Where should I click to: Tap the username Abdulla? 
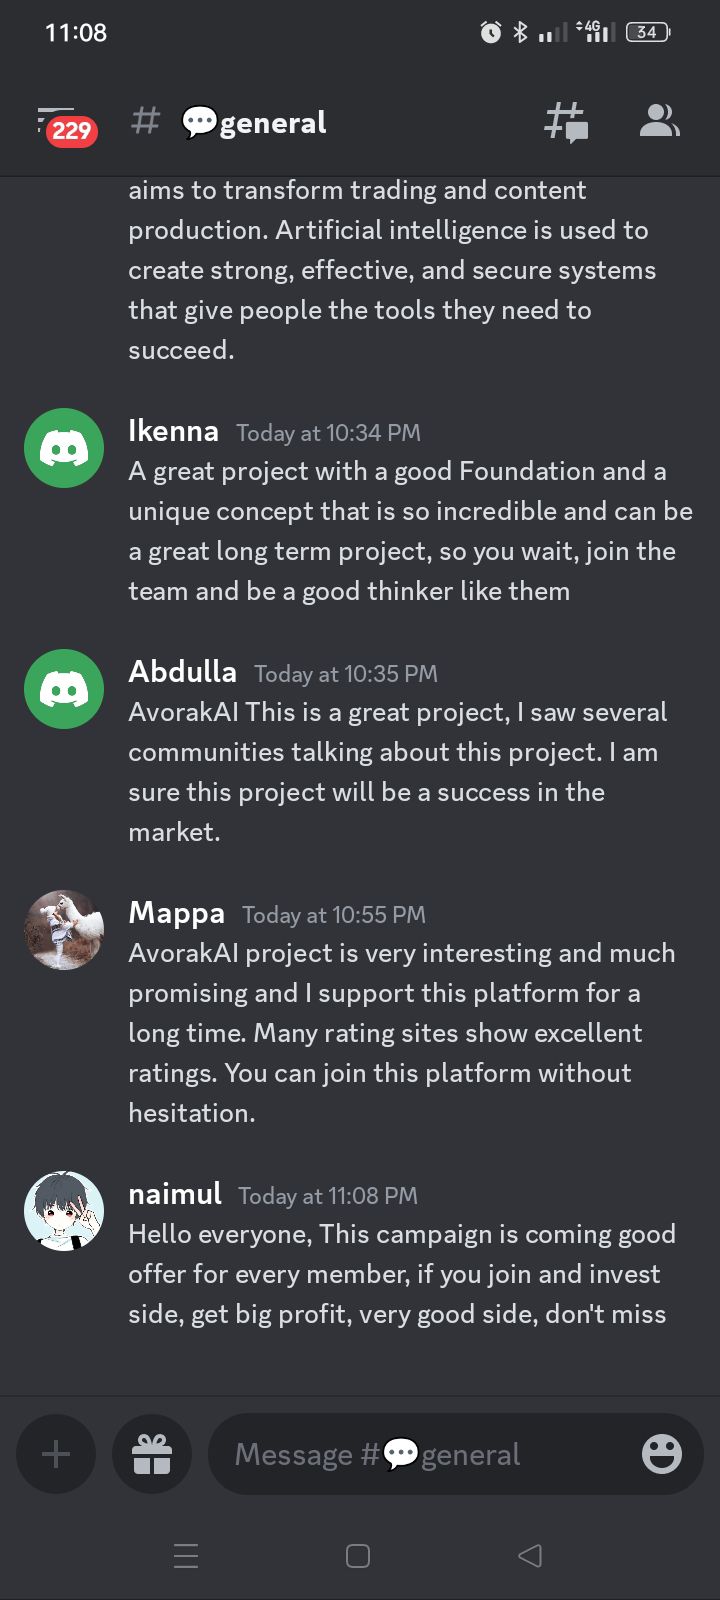(182, 672)
